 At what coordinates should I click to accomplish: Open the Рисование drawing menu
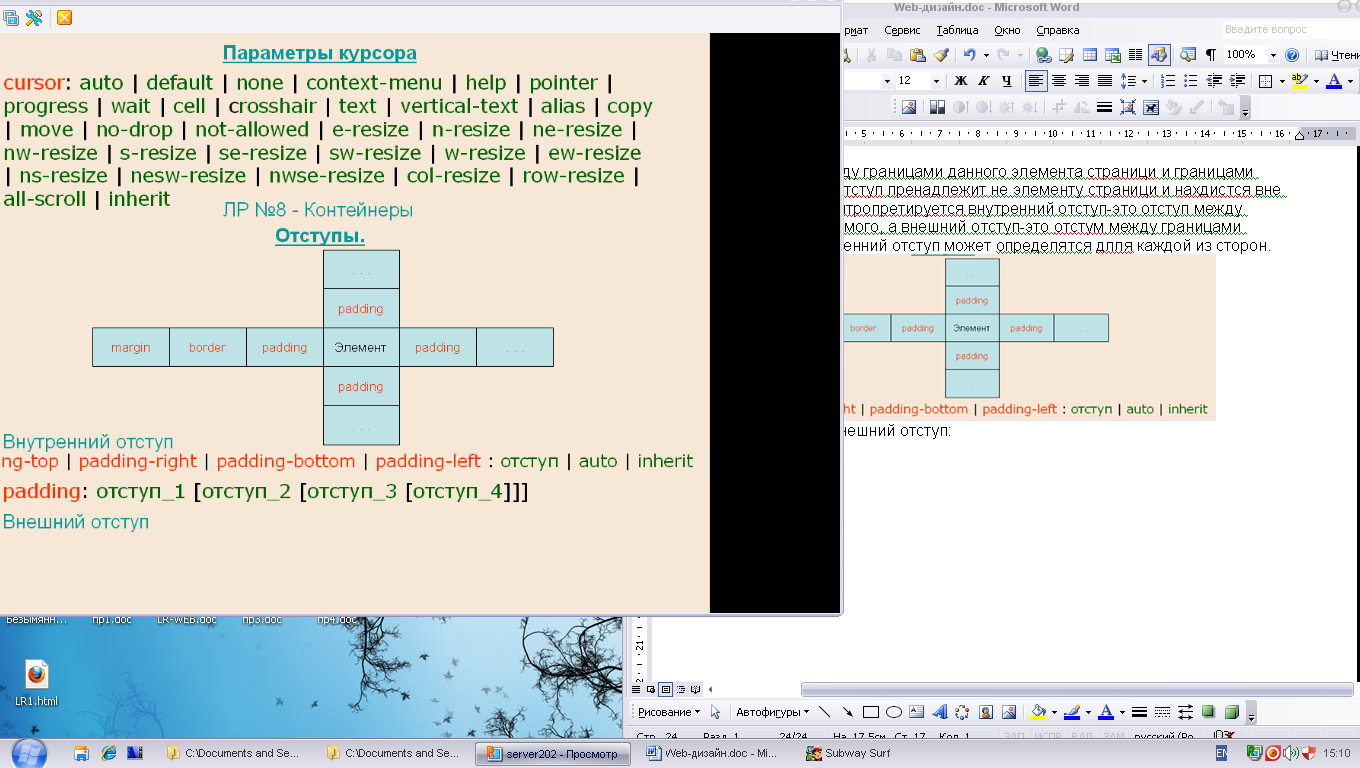(669, 712)
